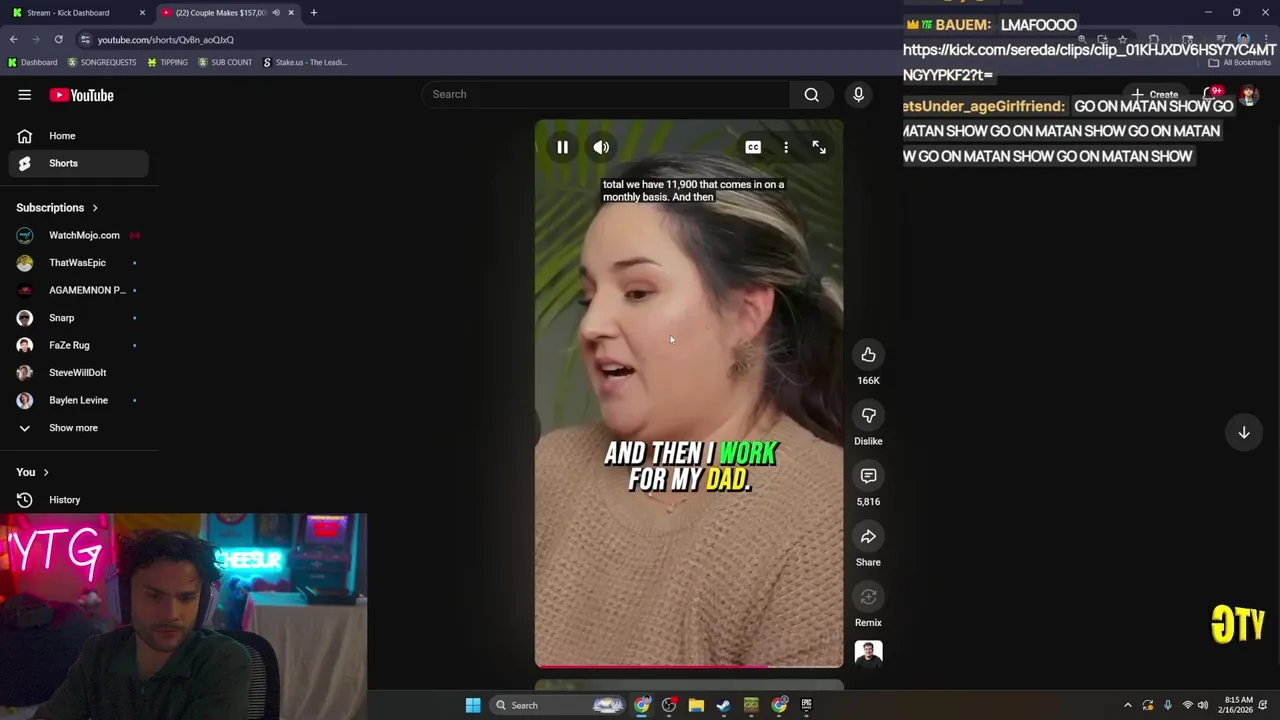
Task: Open a new browser tab
Action: 313,13
